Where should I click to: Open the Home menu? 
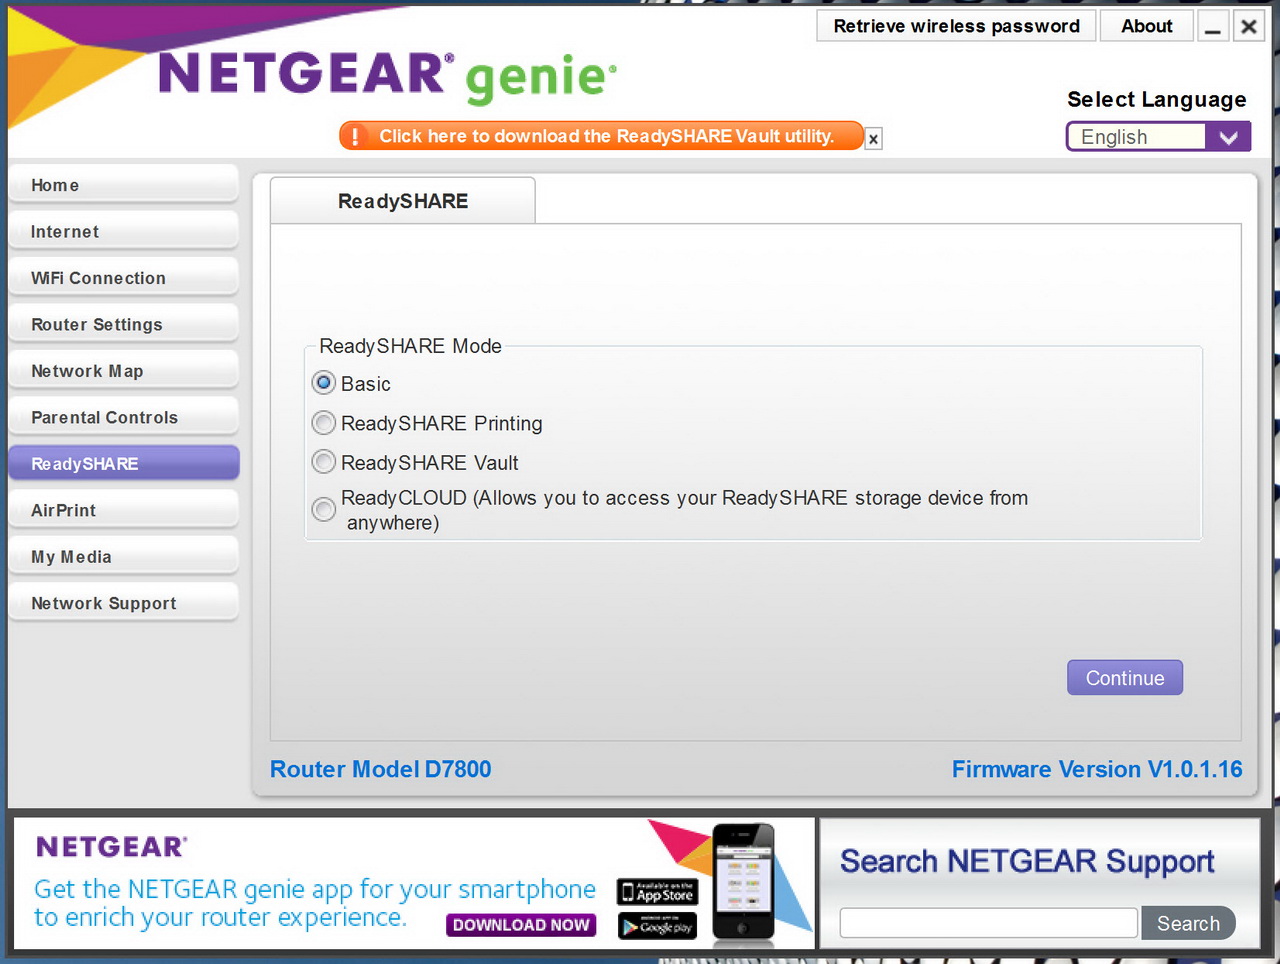[124, 185]
